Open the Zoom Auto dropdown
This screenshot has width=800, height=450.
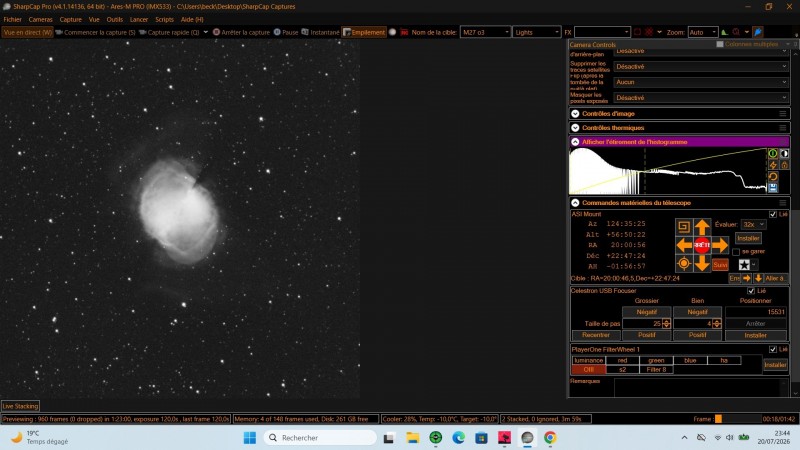(x=703, y=32)
